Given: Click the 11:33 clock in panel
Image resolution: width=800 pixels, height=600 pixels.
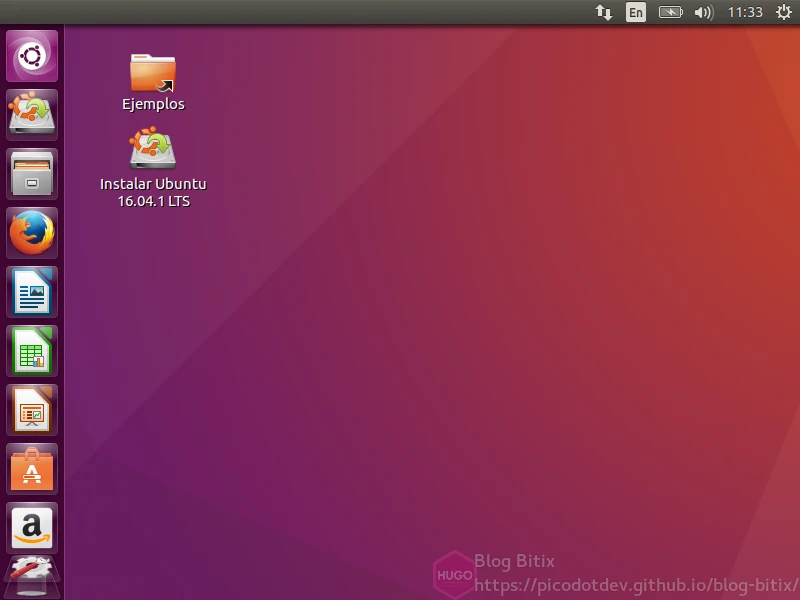Looking at the screenshot, I should tap(745, 13).
